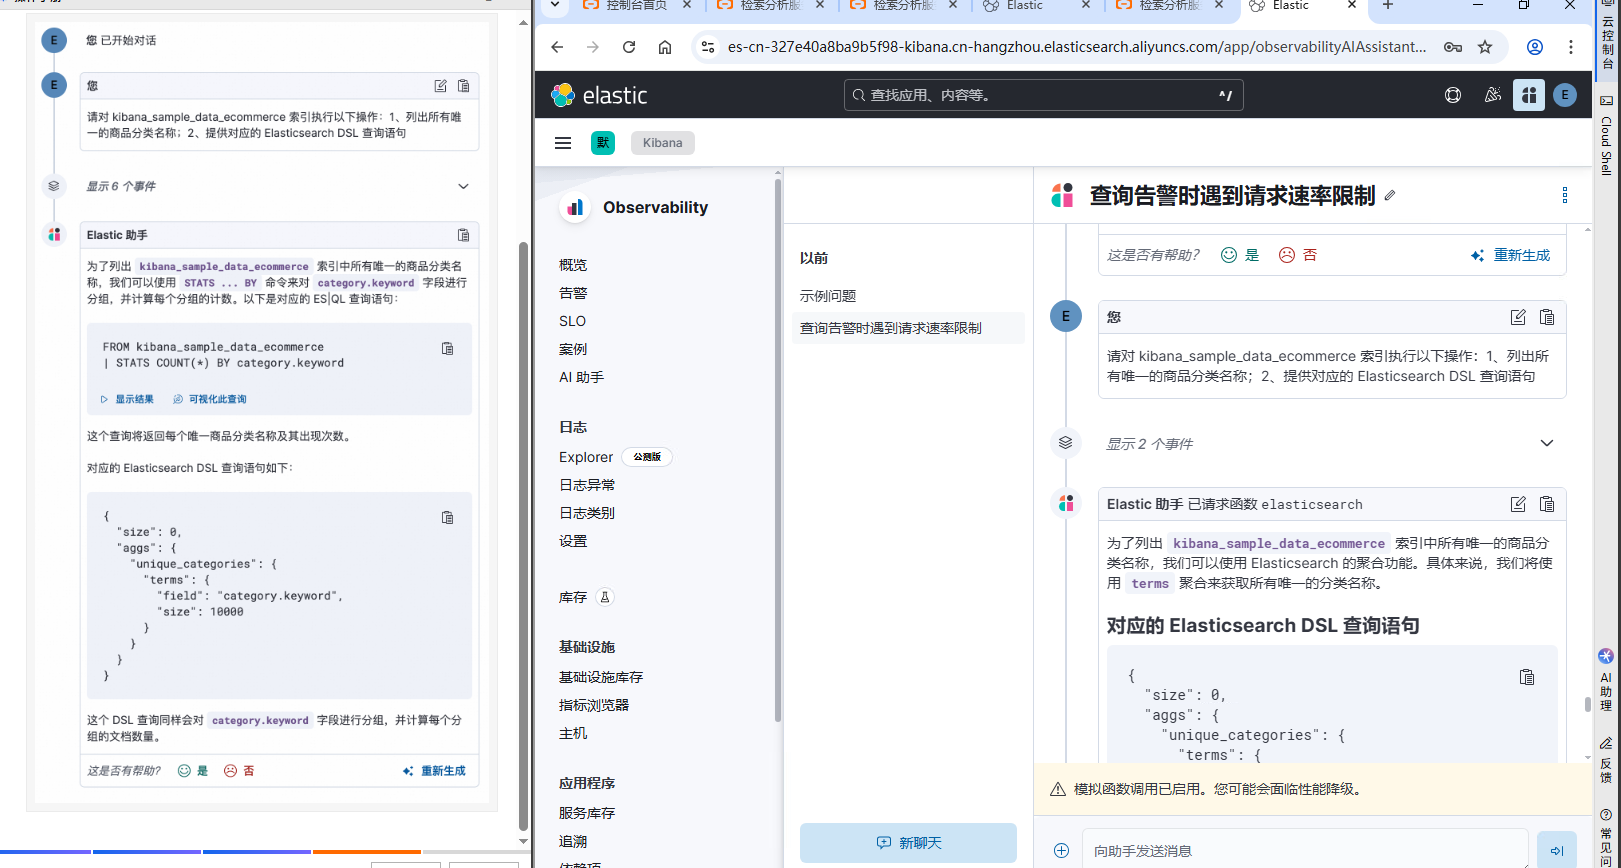Click the browser address bar
The height and width of the screenshot is (868, 1621).
tap(1077, 47)
